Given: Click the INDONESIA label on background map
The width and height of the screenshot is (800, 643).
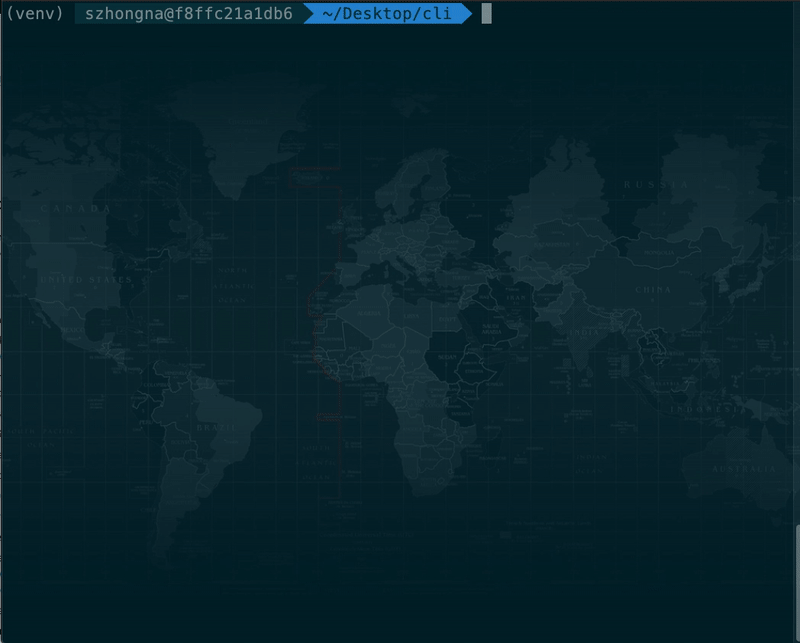Looking at the screenshot, I should click(x=709, y=409).
